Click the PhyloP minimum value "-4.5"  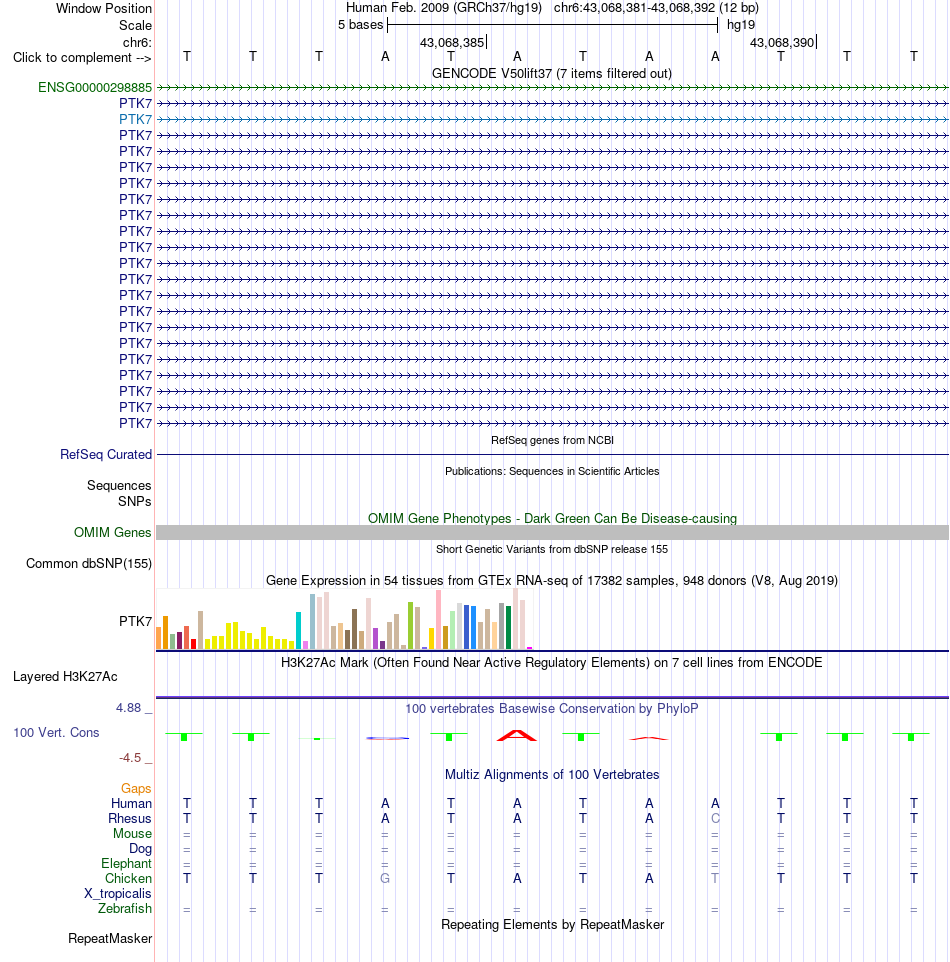click(129, 758)
